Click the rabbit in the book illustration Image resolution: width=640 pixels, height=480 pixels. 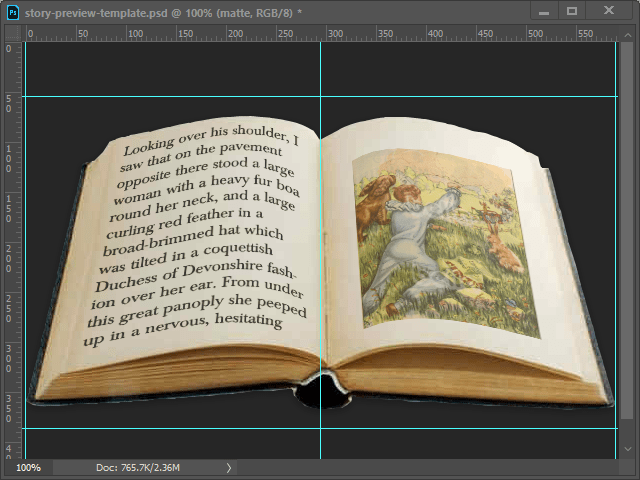coord(505,252)
